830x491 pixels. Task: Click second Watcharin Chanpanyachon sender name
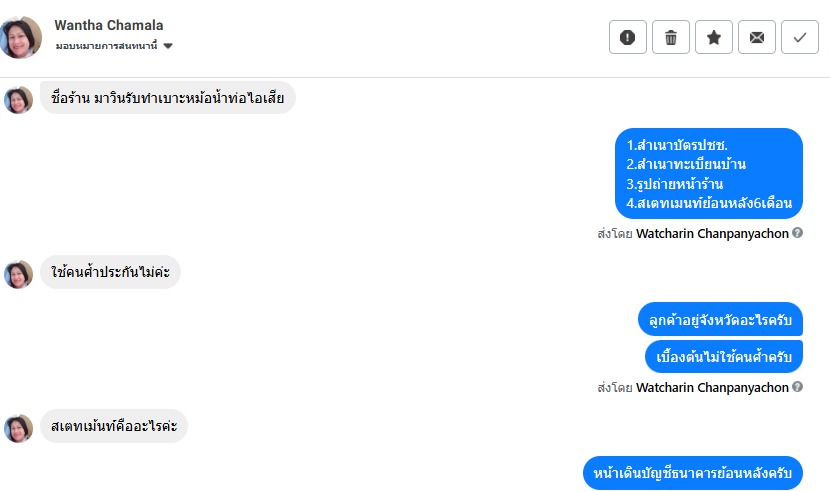click(712, 388)
